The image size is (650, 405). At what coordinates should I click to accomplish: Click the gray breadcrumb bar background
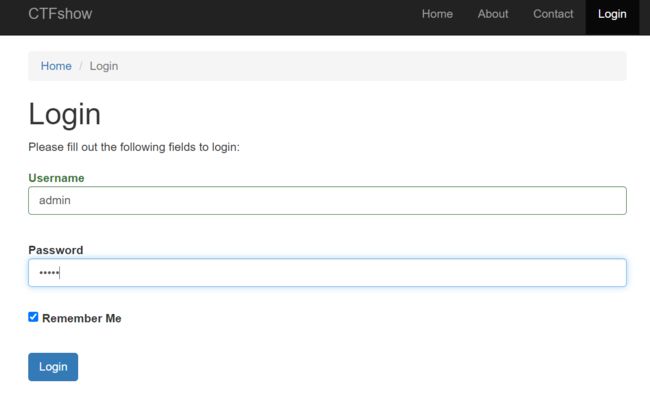[x=373, y=66]
